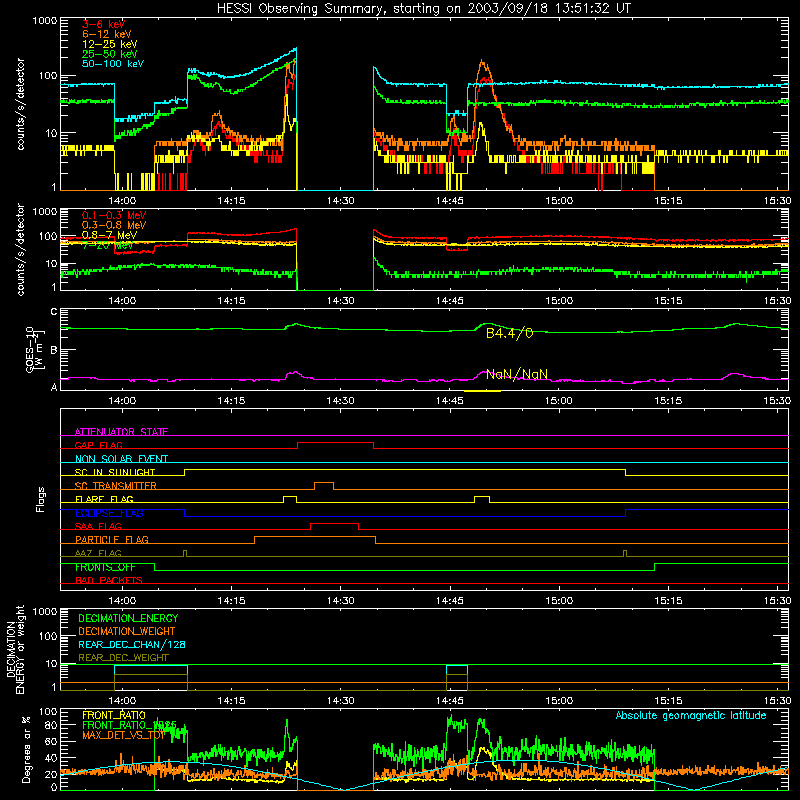Select the cyan 50-100 keV legend label
The width and height of the screenshot is (800, 800).
pos(112,63)
